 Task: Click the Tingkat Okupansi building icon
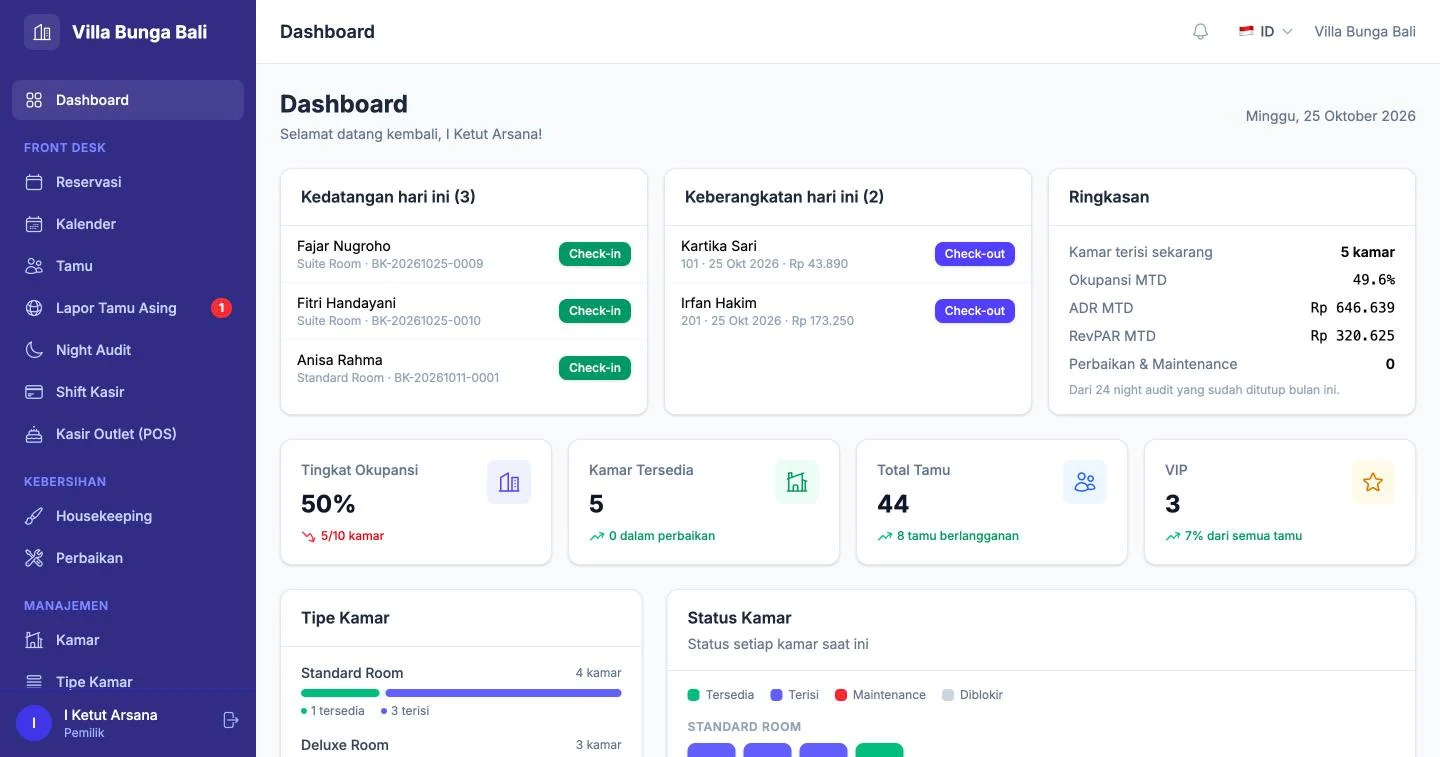click(x=509, y=482)
